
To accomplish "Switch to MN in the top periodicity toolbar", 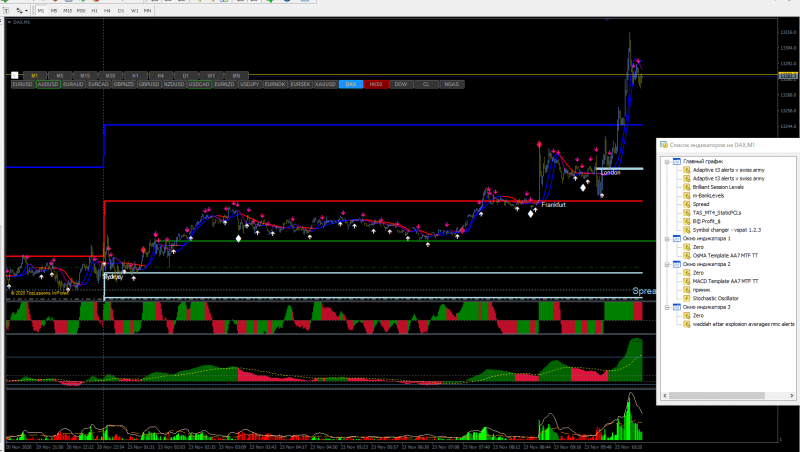I will click(147, 10).
